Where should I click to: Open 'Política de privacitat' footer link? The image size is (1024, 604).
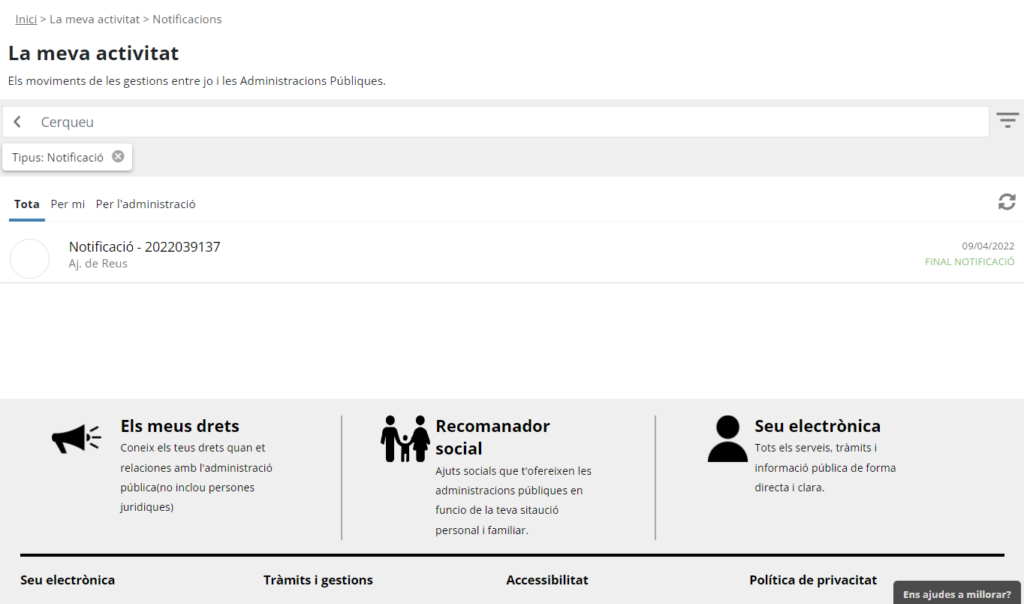pos(813,580)
